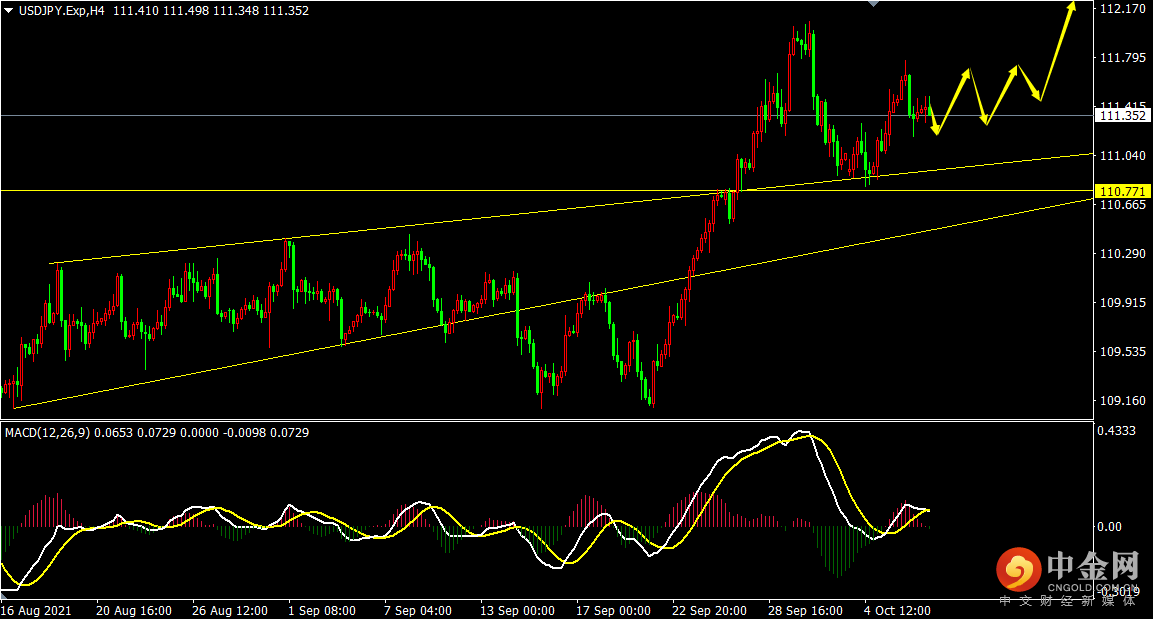Select the OHLC values 111.410 111.498 111.348 111.352
The image size is (1153, 619).
click(x=211, y=11)
